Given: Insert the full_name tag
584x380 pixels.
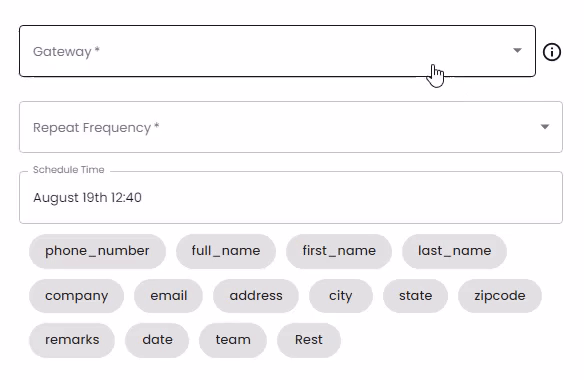Looking at the screenshot, I should [x=226, y=251].
